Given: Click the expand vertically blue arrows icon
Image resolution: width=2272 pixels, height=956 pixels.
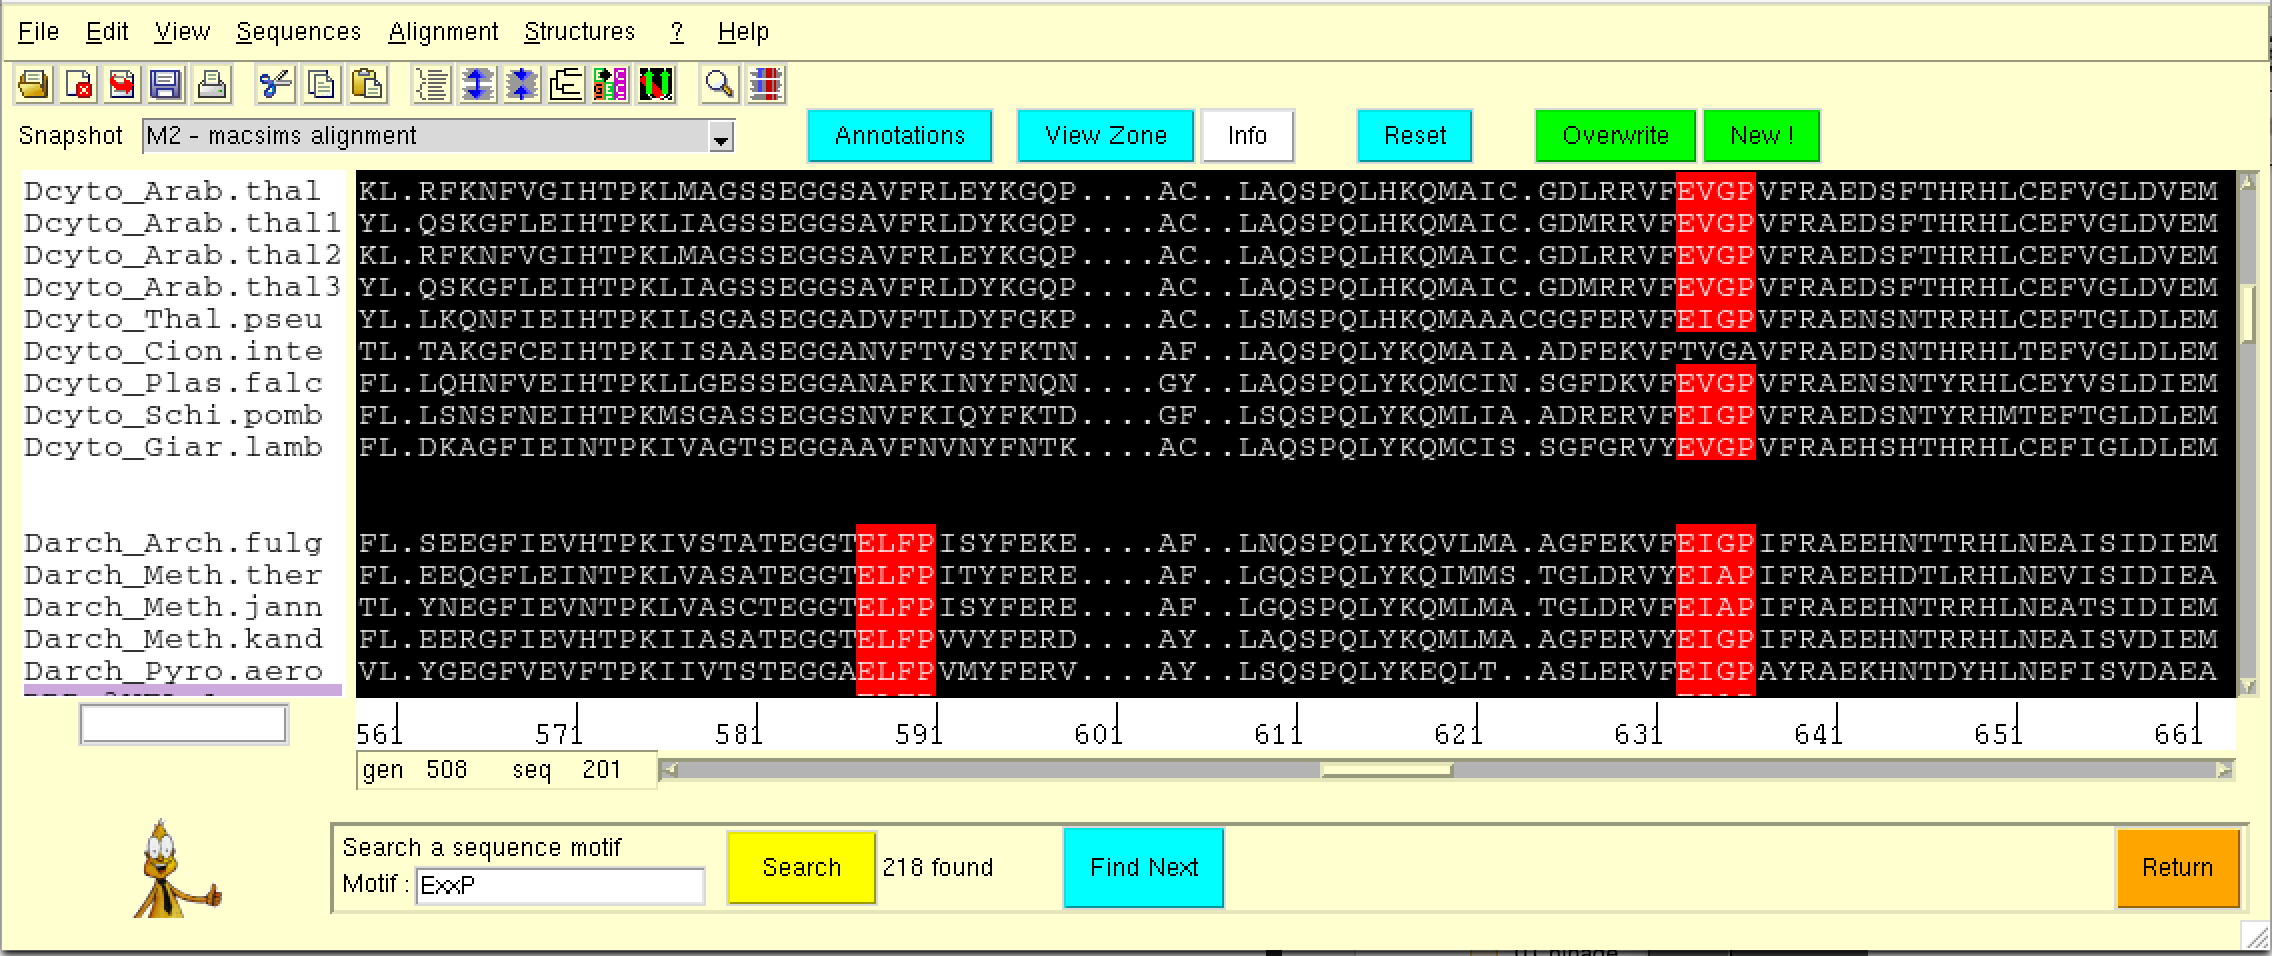Looking at the screenshot, I should [x=478, y=85].
